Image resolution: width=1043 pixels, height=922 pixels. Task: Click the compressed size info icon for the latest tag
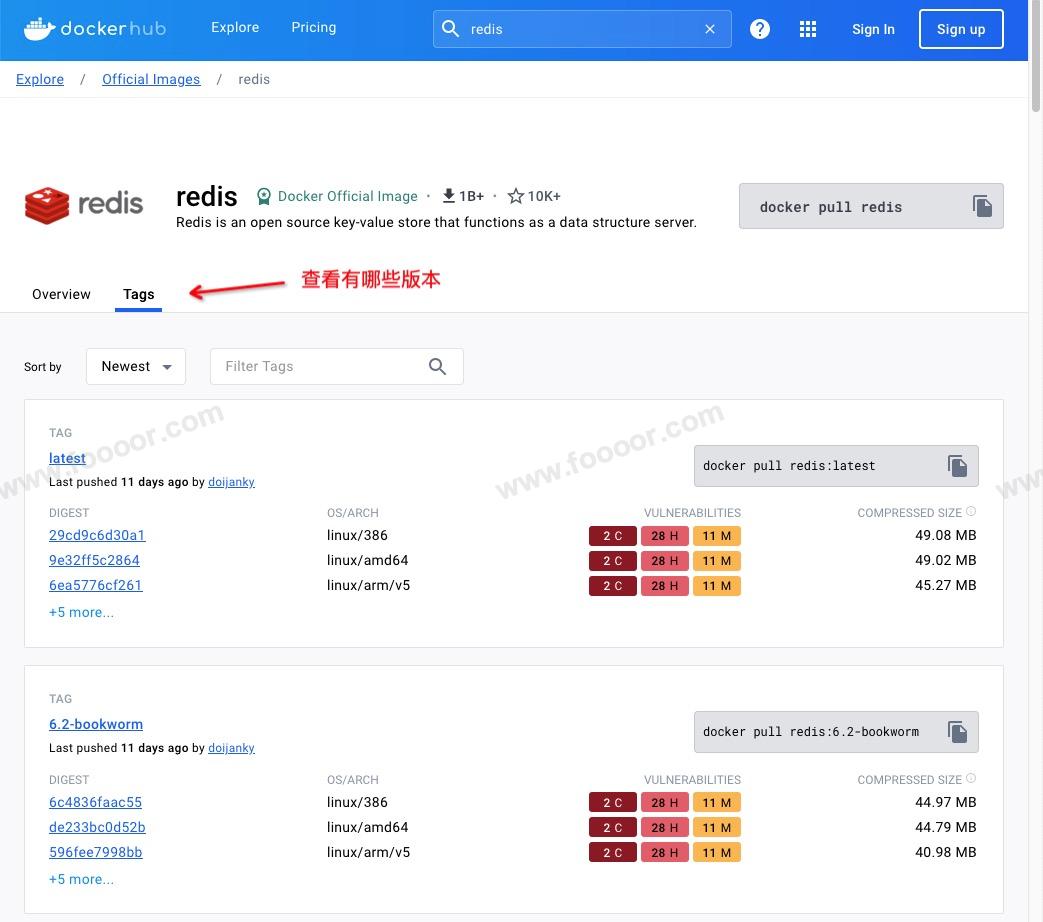click(971, 512)
